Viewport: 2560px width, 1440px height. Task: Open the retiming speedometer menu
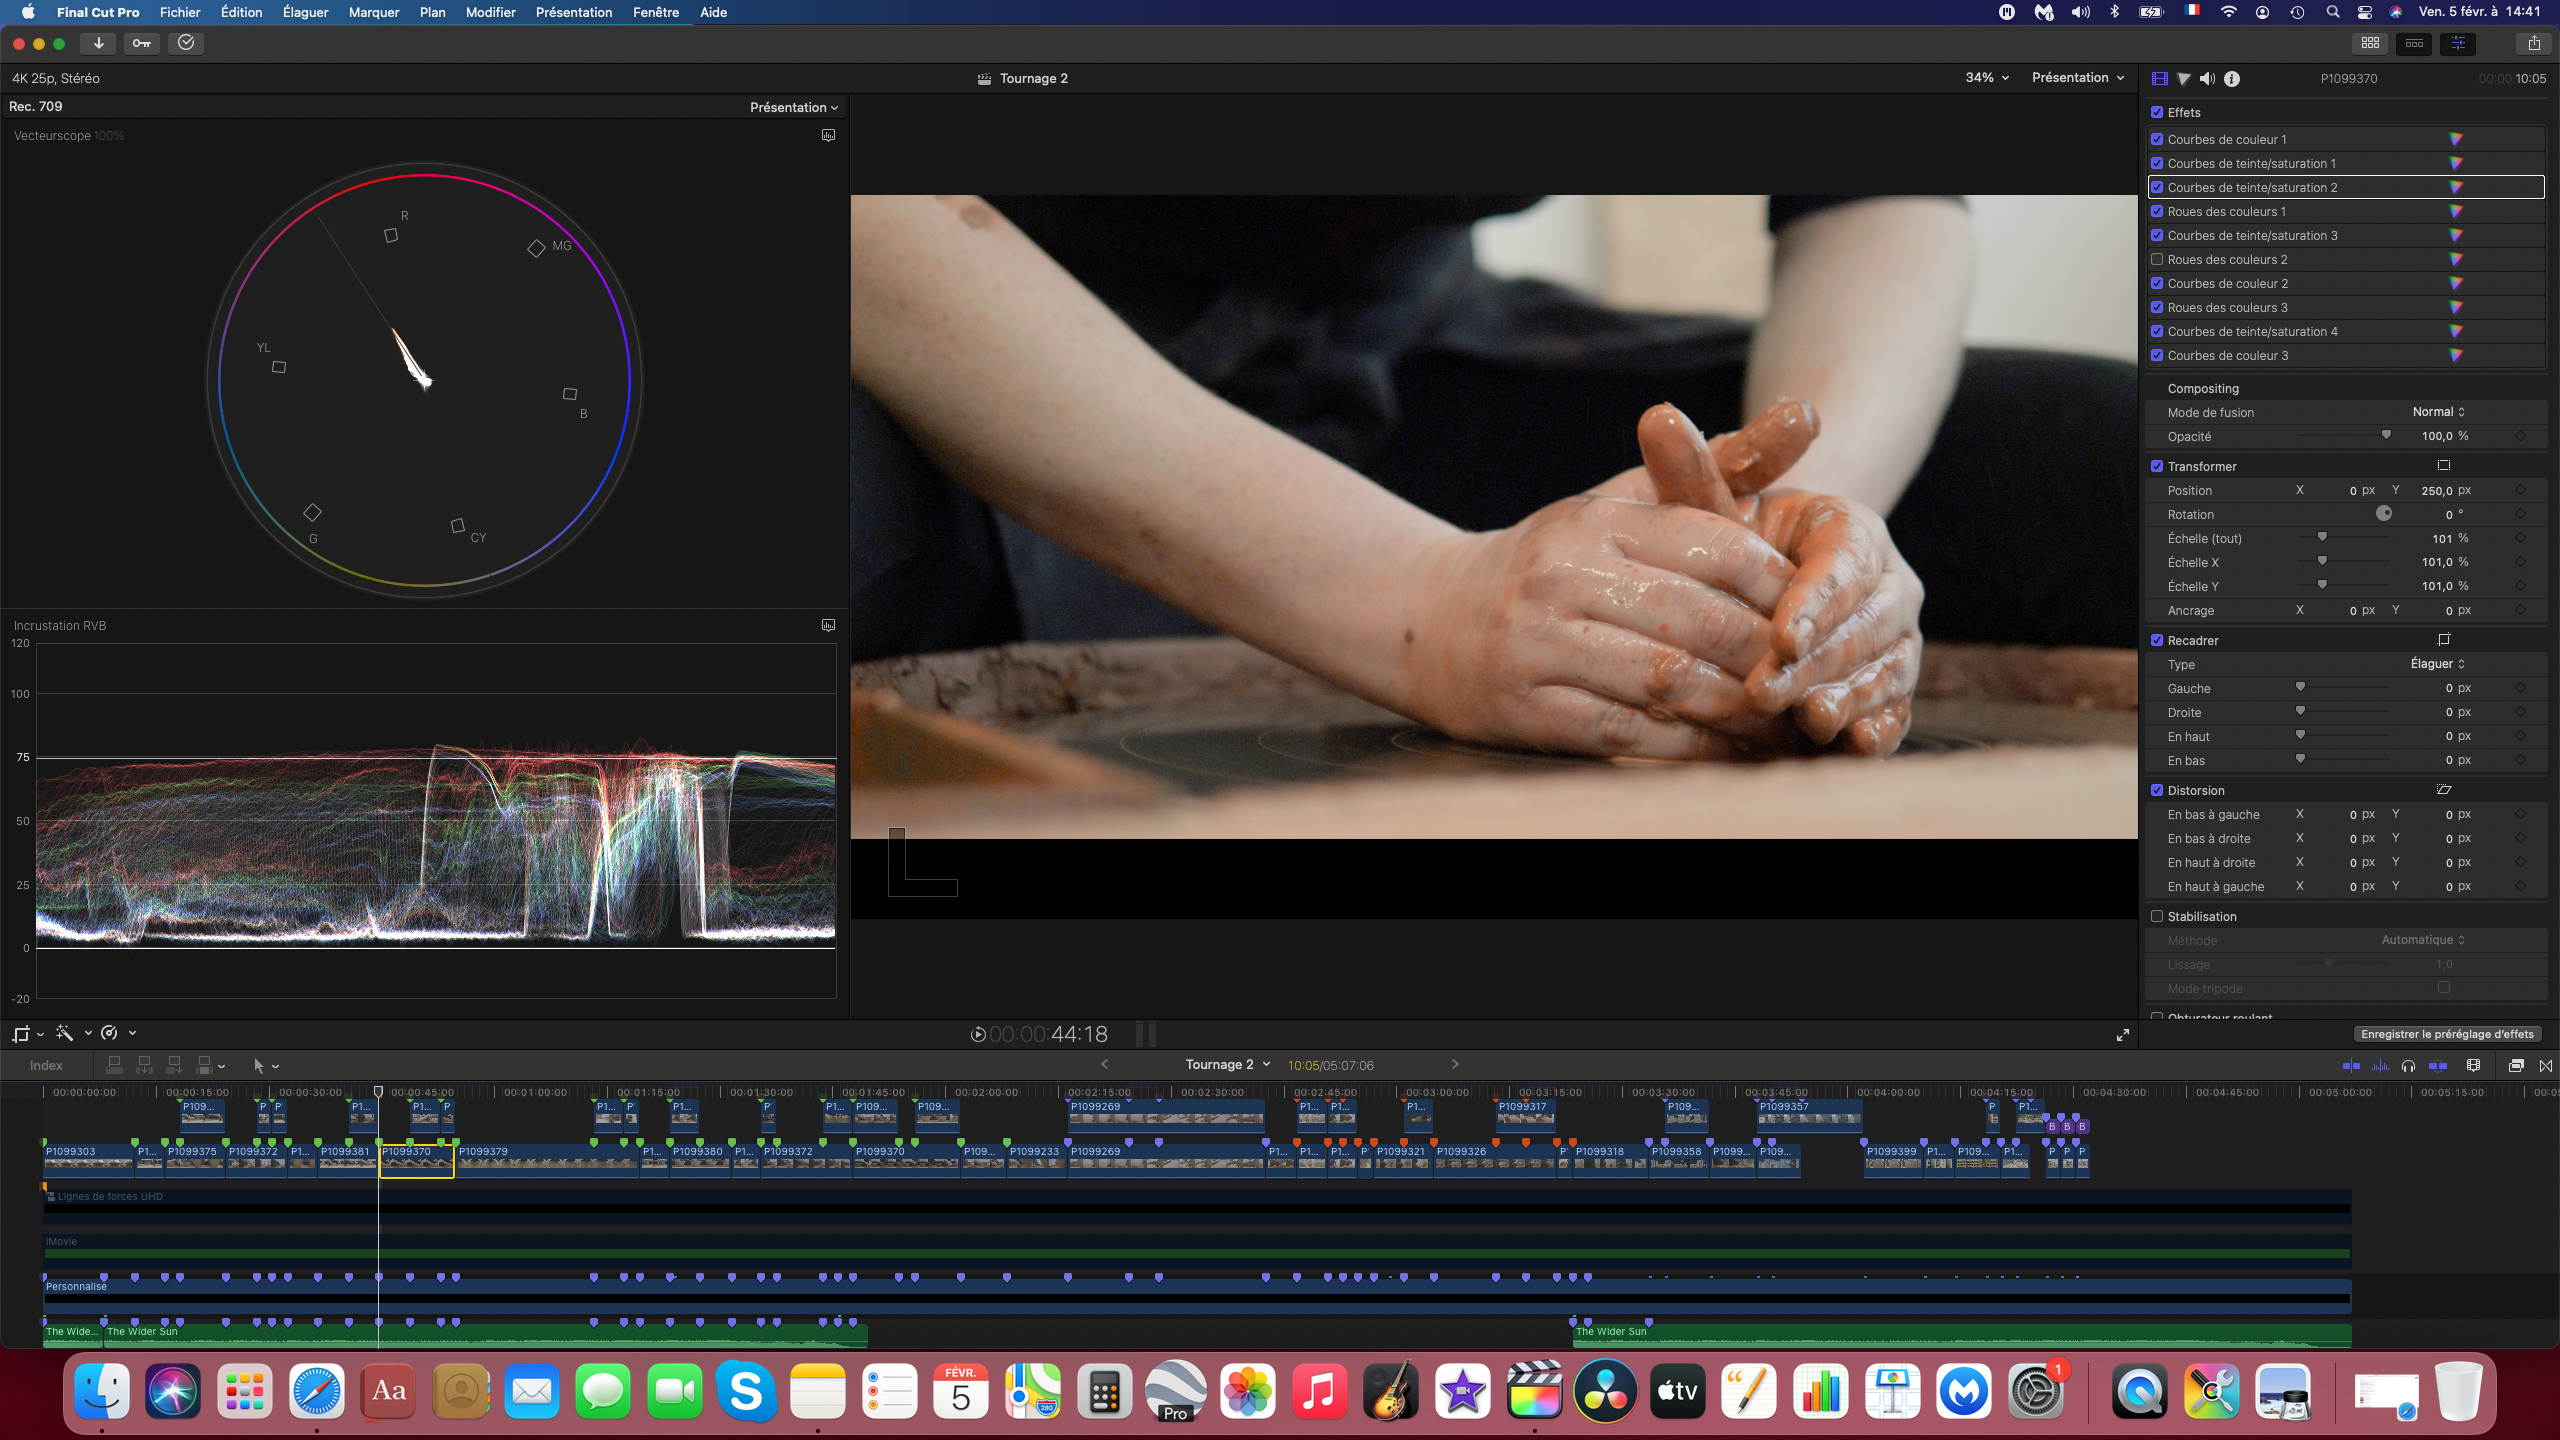point(117,1033)
